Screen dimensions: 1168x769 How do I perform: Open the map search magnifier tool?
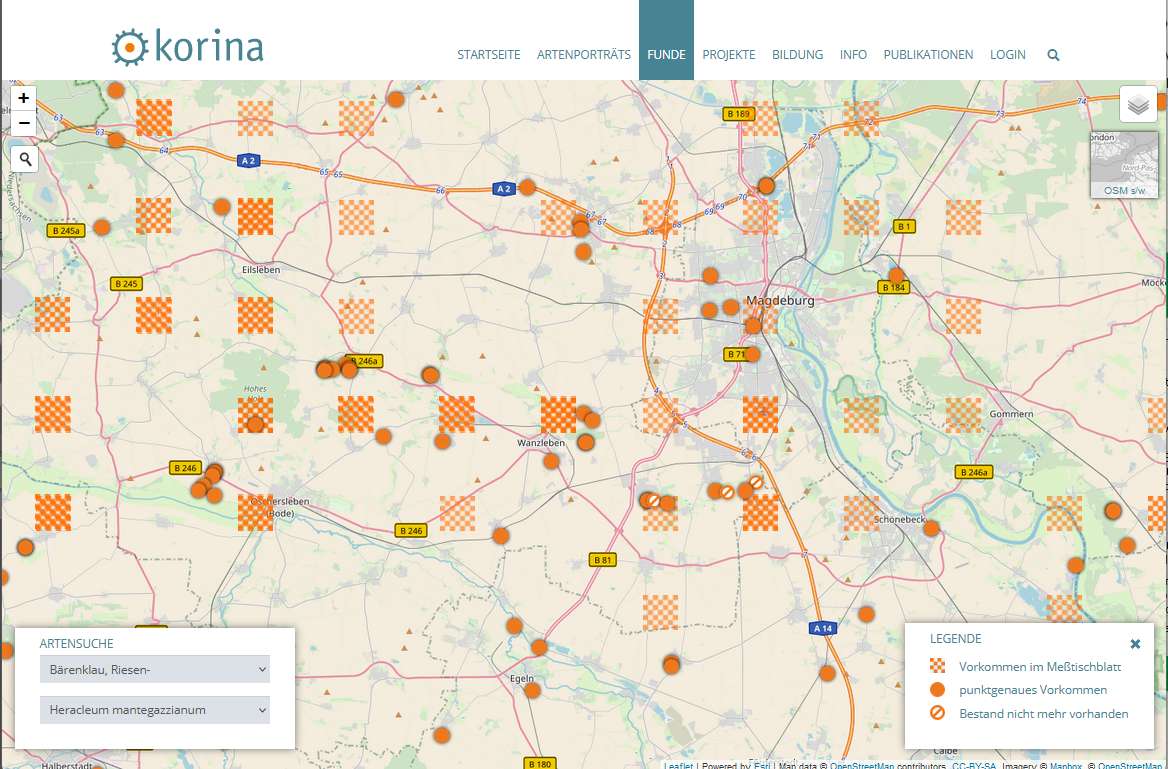point(24,159)
